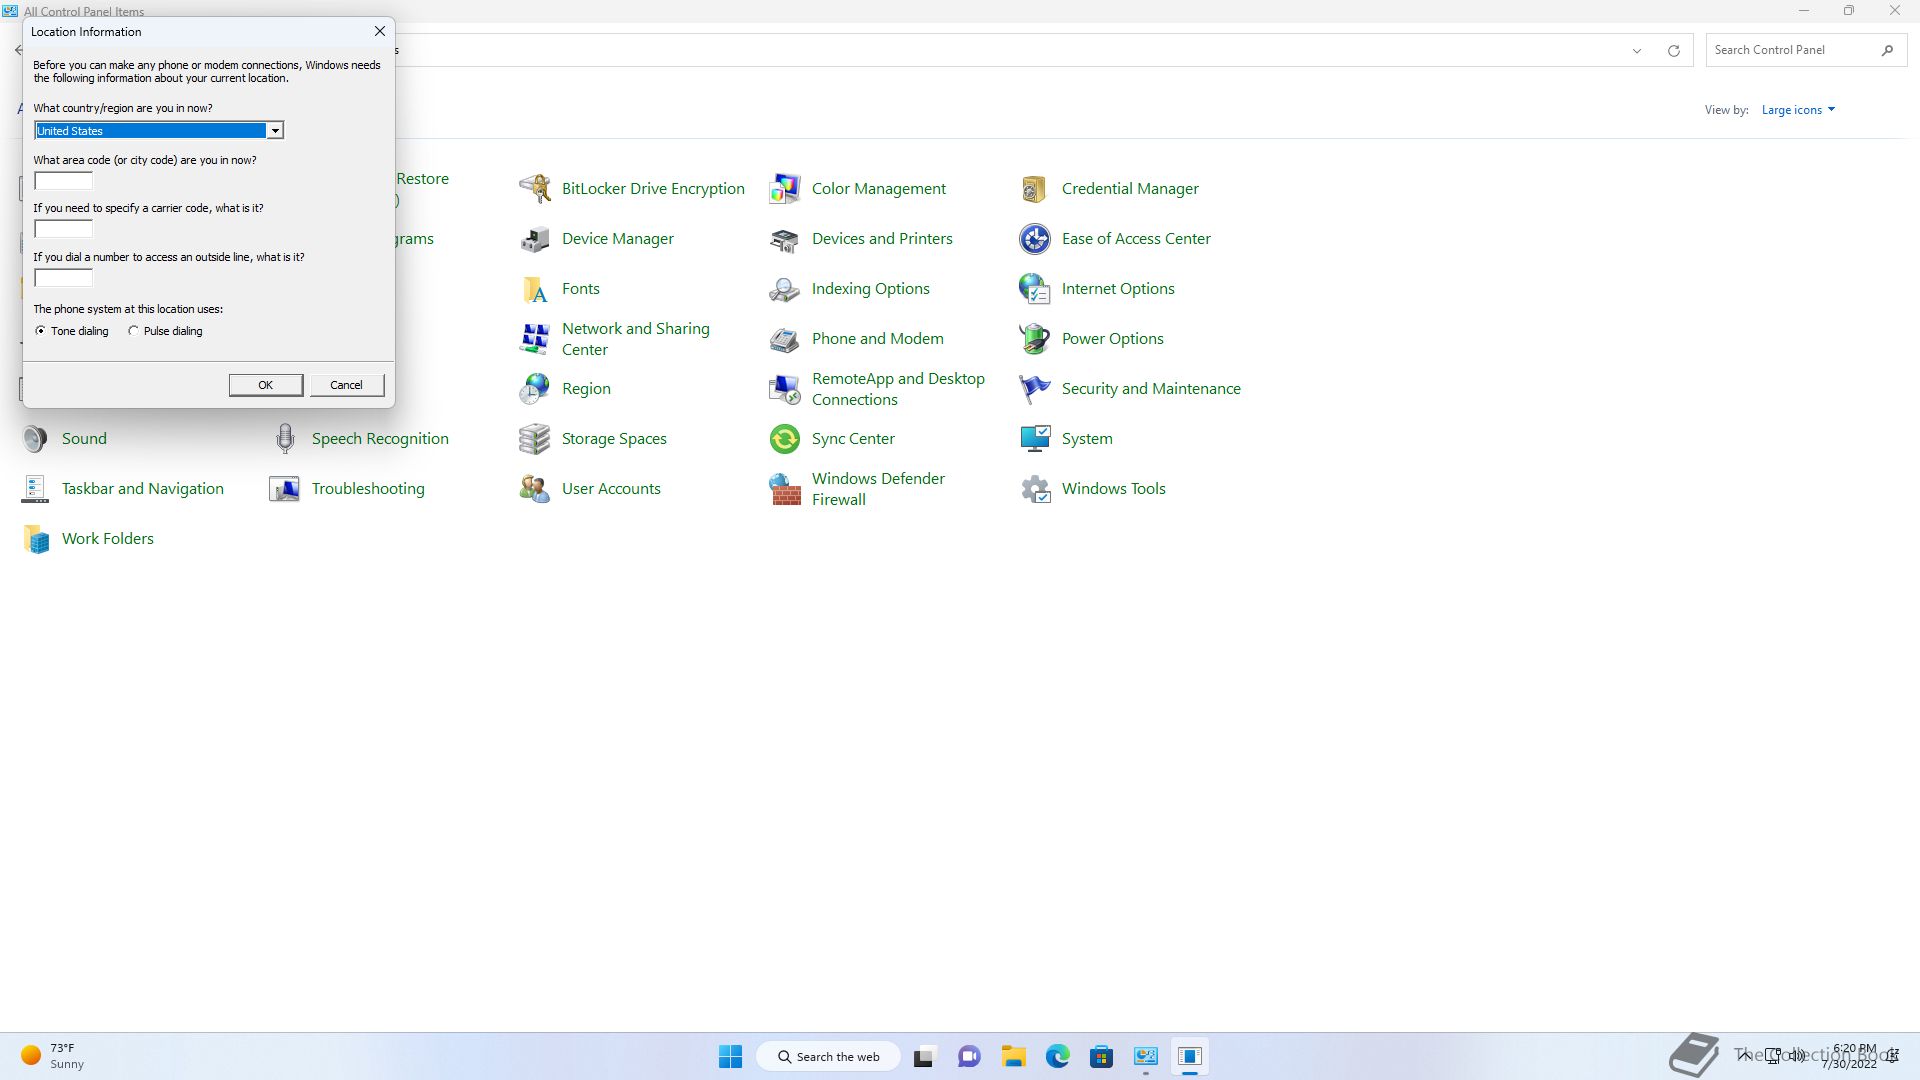Screen dimensions: 1920x1080
Task: Click the Sound speaker icon
Action: coord(35,438)
